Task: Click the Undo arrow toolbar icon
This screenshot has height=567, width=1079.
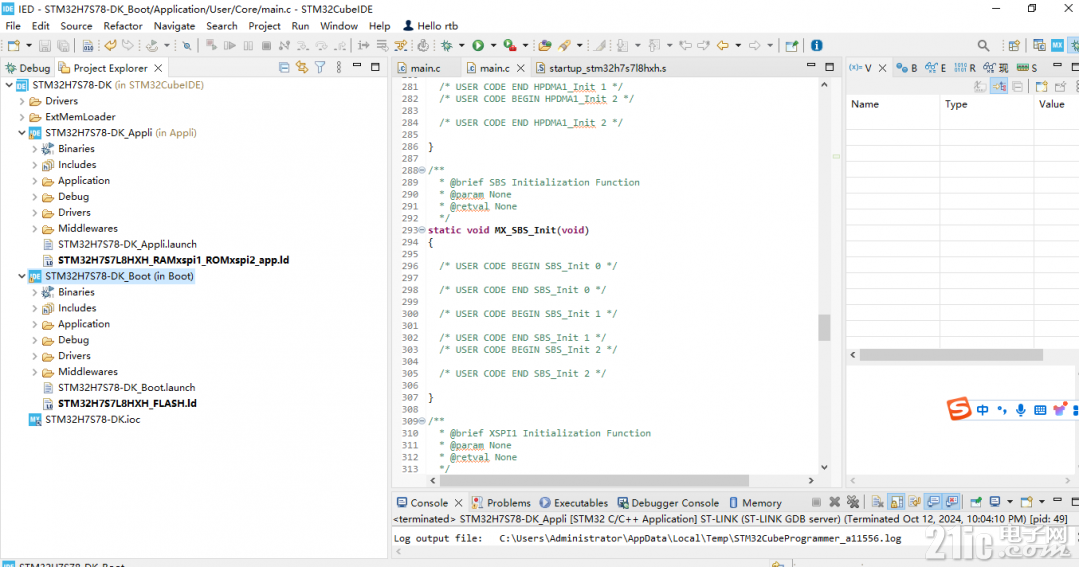Action: (110, 45)
